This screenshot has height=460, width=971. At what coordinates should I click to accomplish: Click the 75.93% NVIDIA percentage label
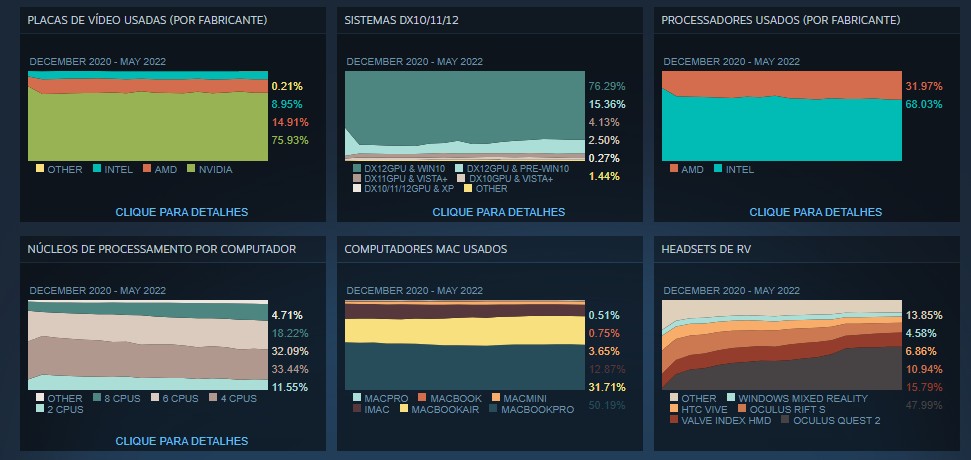(x=287, y=140)
